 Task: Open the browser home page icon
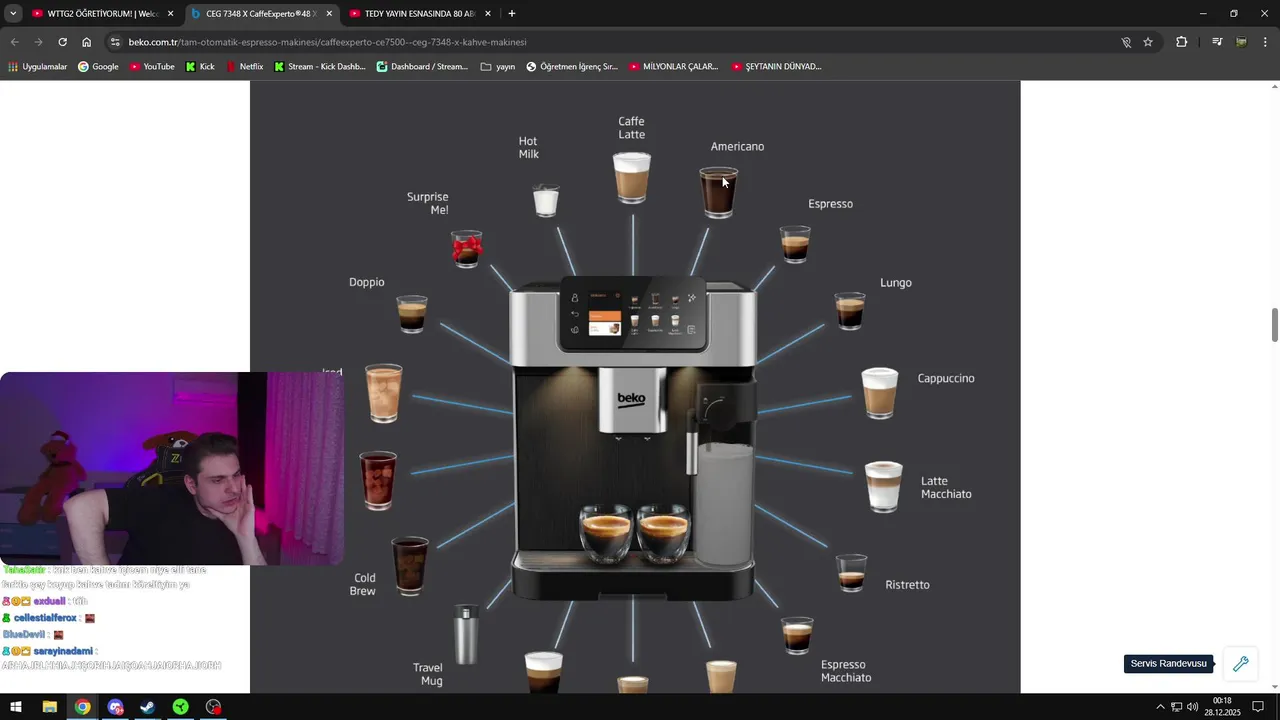click(86, 42)
